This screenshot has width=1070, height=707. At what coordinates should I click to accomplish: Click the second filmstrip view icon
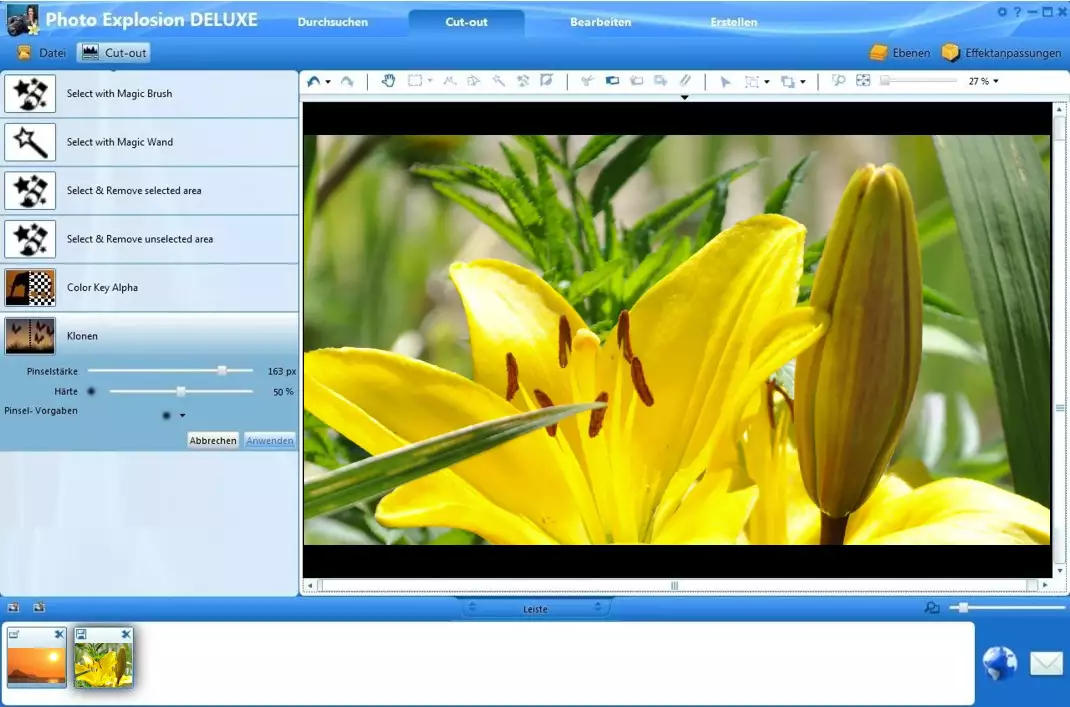click(39, 607)
